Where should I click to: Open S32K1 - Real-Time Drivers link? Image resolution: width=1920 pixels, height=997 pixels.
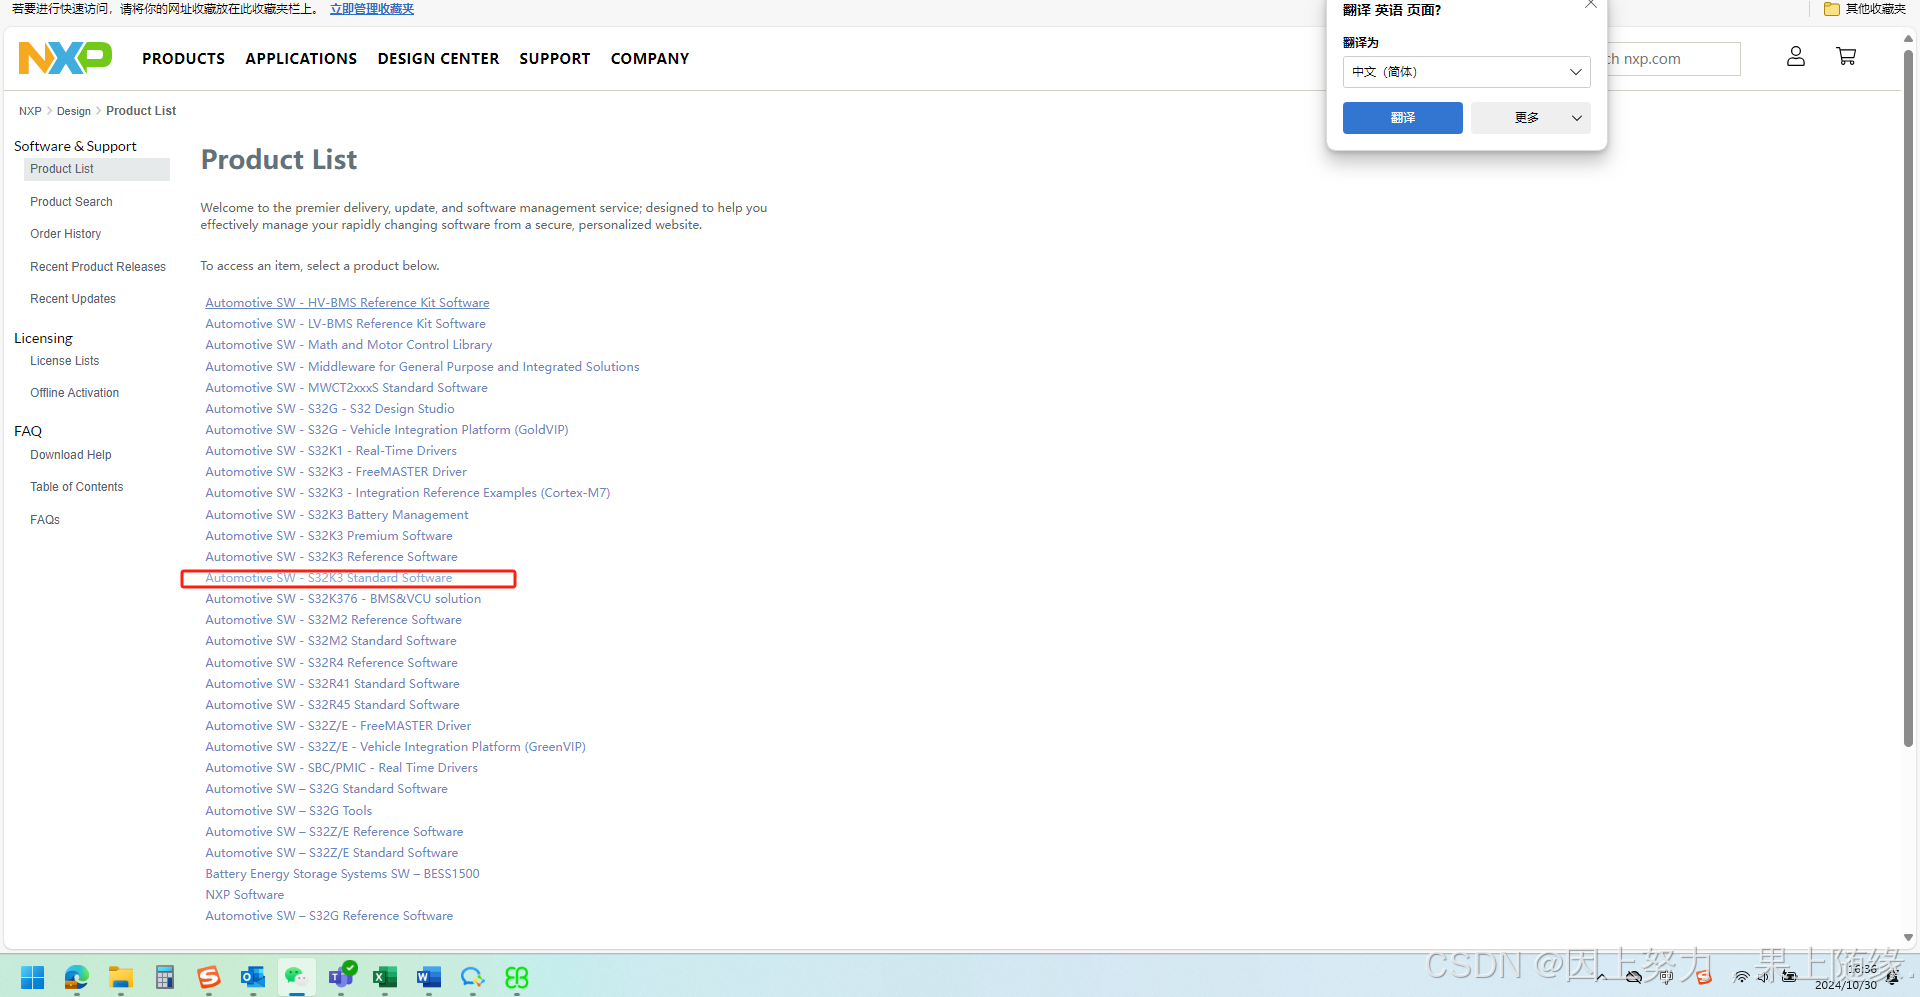[x=331, y=451]
